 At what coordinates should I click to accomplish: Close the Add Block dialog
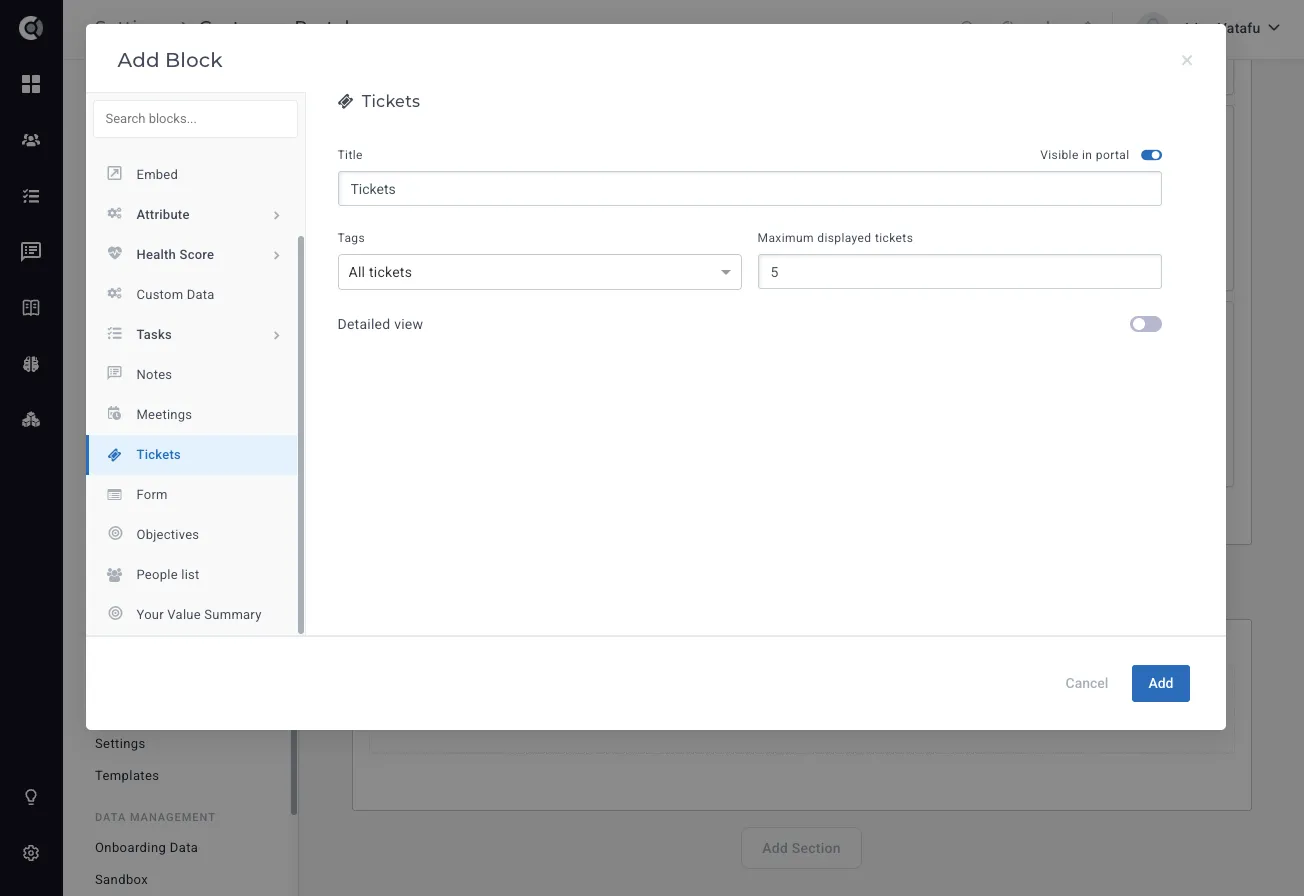pos(1187,60)
